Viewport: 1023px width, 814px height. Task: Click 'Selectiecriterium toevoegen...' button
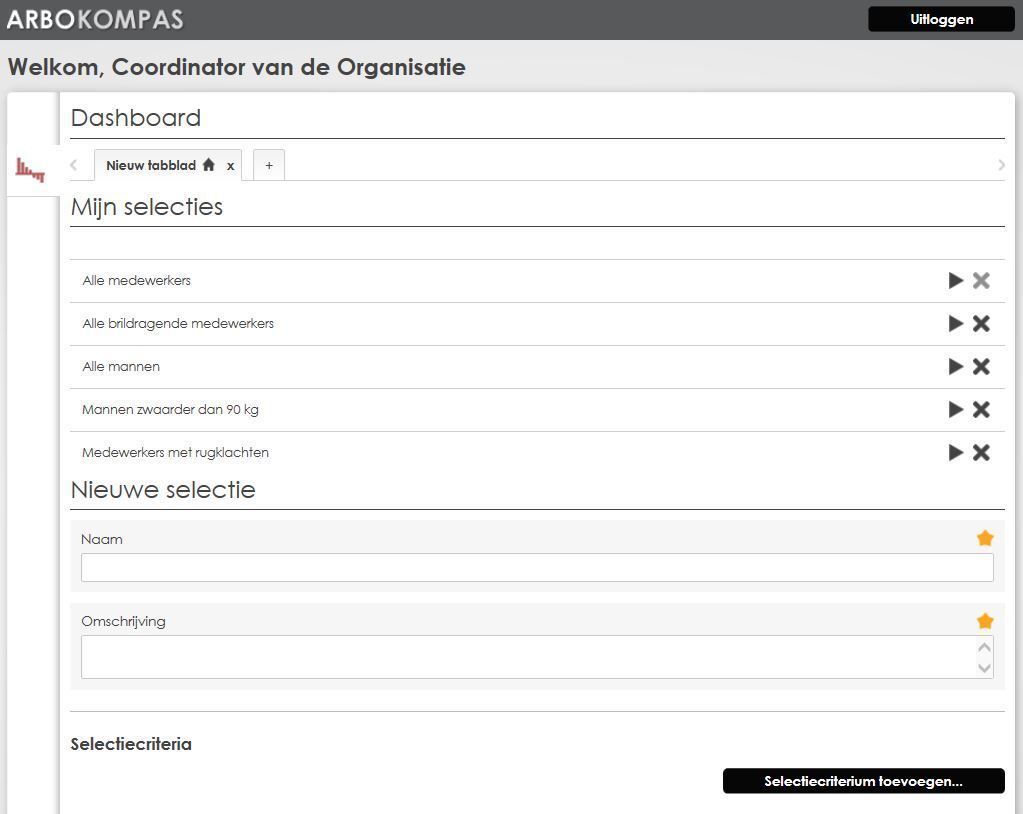point(863,781)
